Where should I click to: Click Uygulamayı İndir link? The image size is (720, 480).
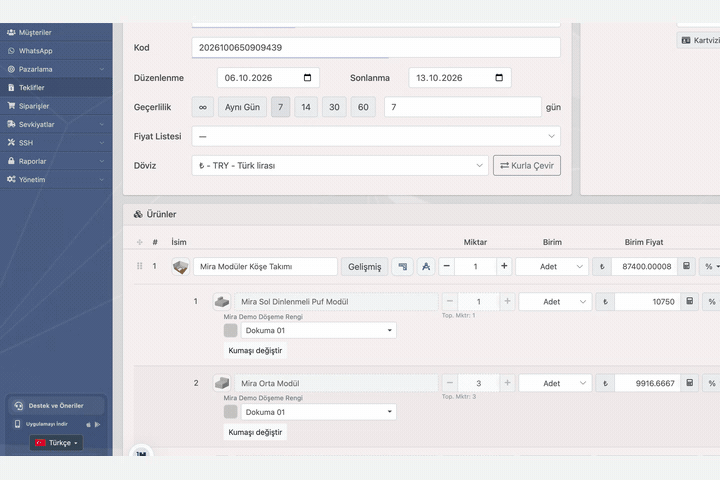click(46, 424)
